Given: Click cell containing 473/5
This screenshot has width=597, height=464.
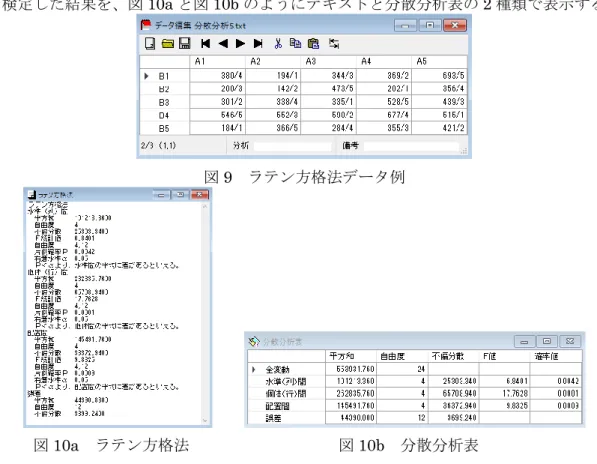Looking at the screenshot, I should point(328,89).
